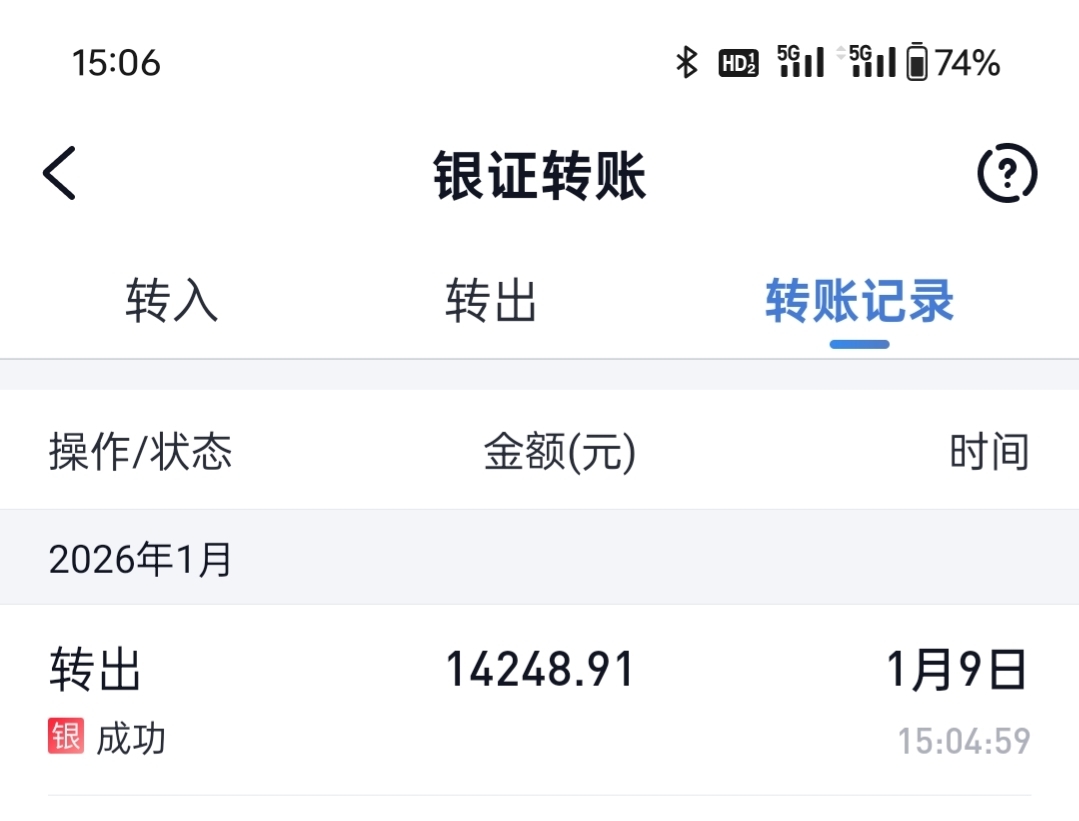Tap the 时间 column header

pyautogui.click(x=988, y=452)
